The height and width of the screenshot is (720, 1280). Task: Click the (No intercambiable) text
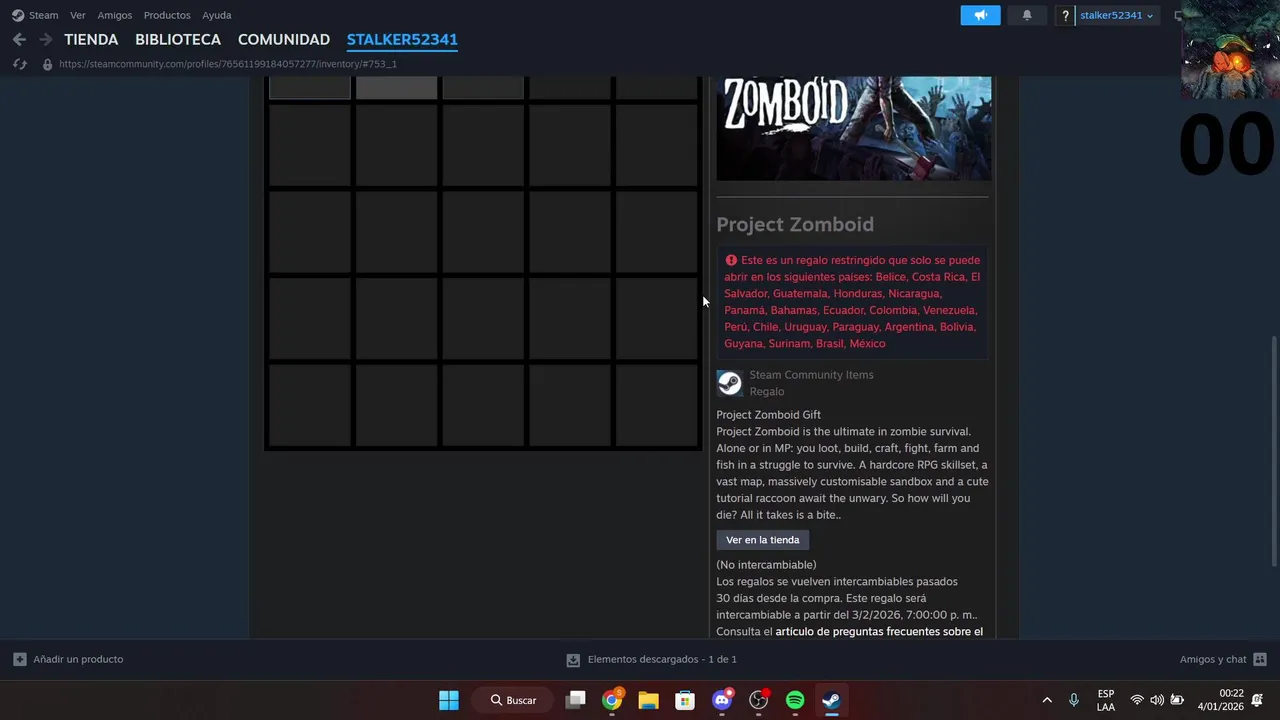tap(766, 565)
